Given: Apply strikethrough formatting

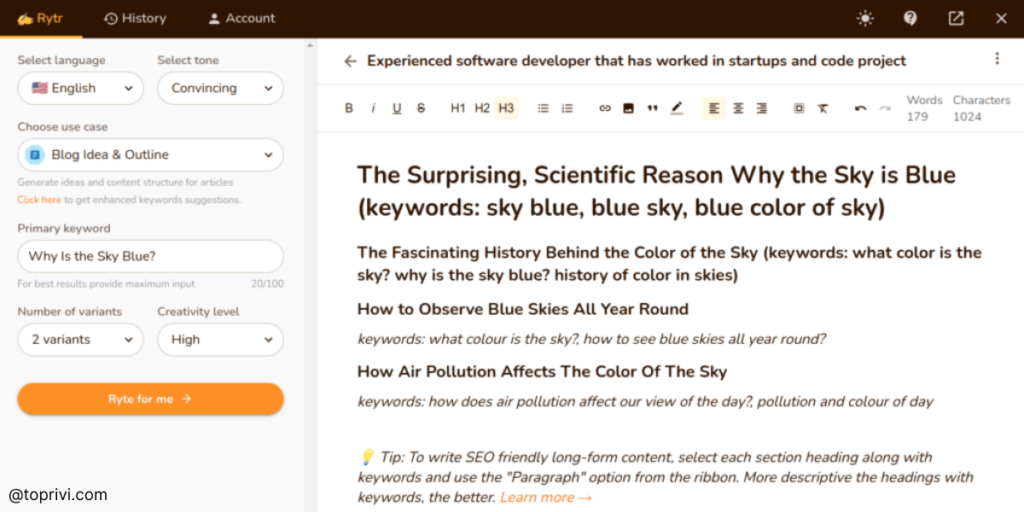Looking at the screenshot, I should point(421,108).
